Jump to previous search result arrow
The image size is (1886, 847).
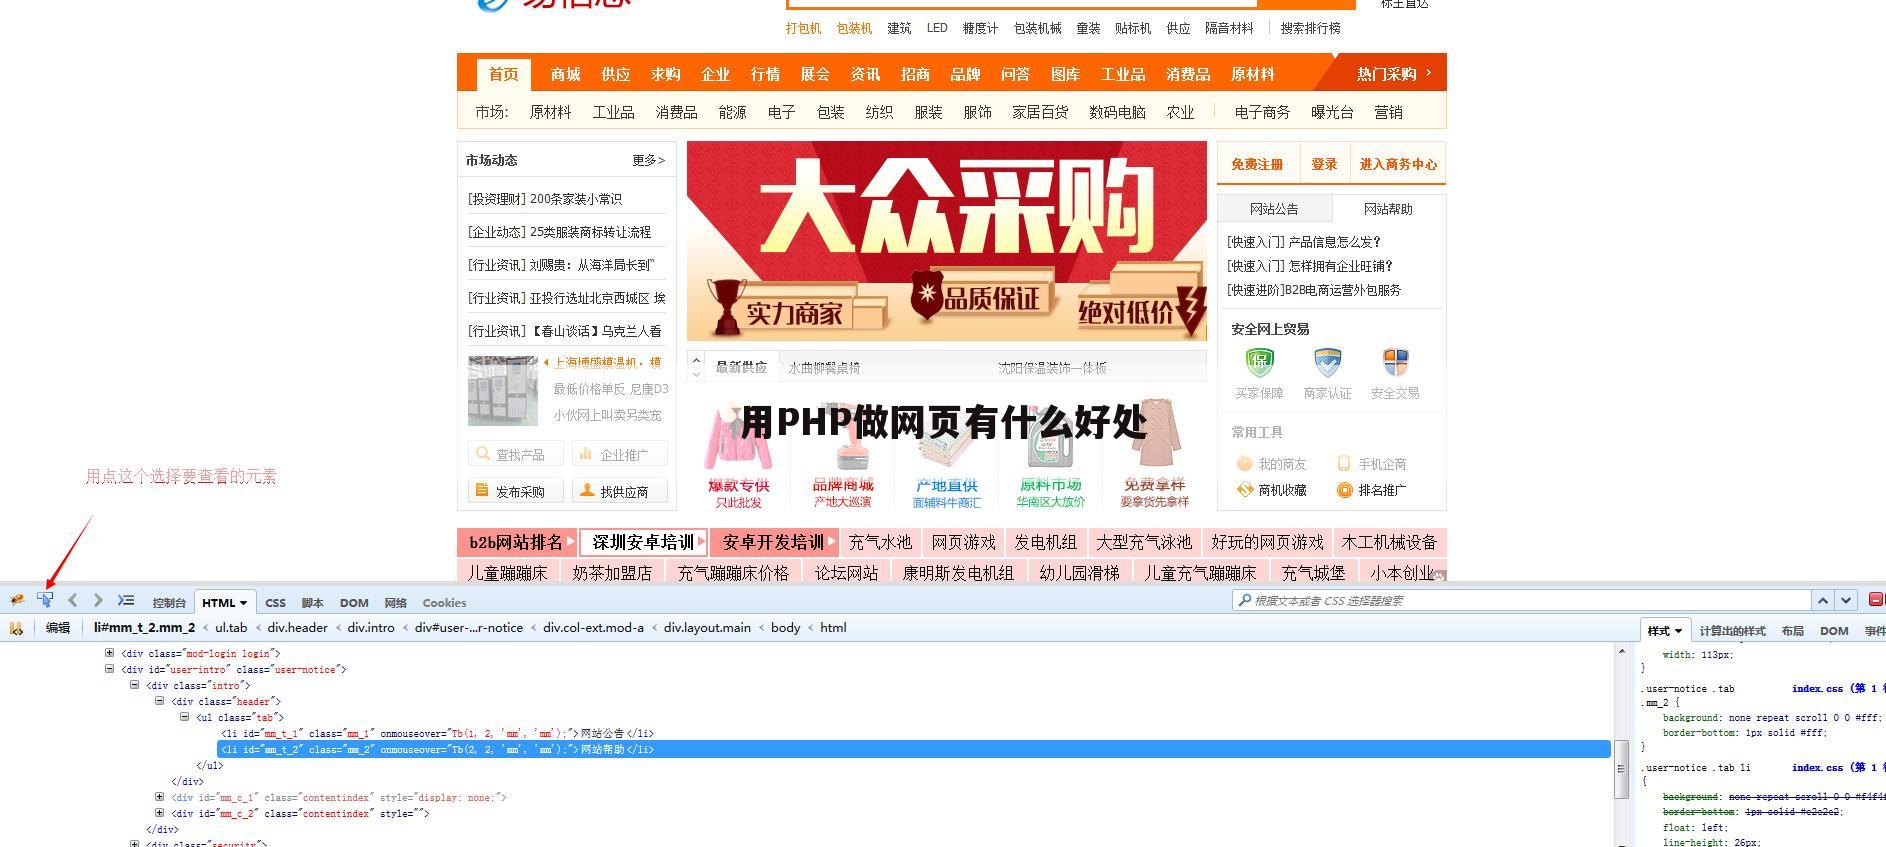point(1823,600)
